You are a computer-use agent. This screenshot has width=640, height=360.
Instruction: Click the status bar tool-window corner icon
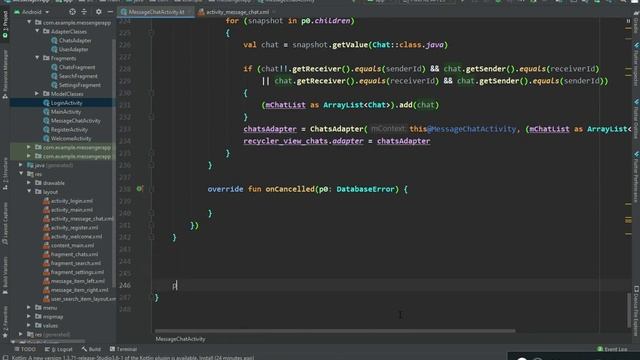[5, 357]
